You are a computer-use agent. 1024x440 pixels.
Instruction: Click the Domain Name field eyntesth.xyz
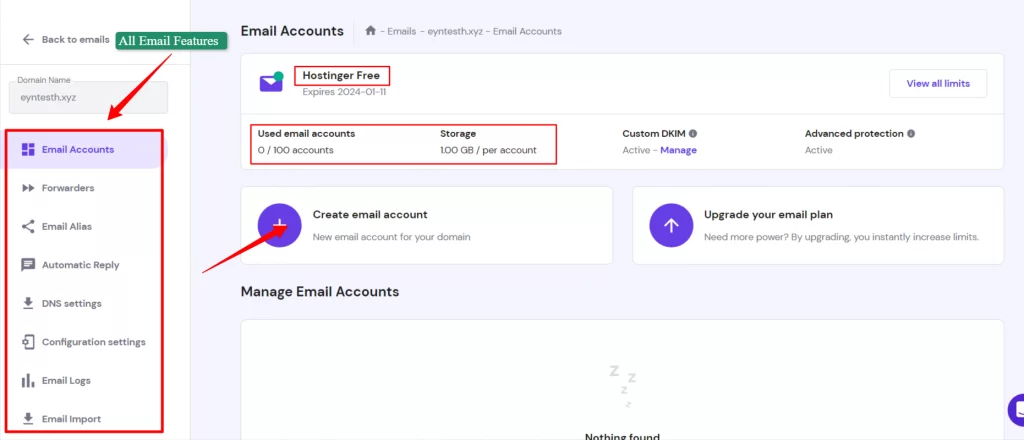tap(88, 97)
